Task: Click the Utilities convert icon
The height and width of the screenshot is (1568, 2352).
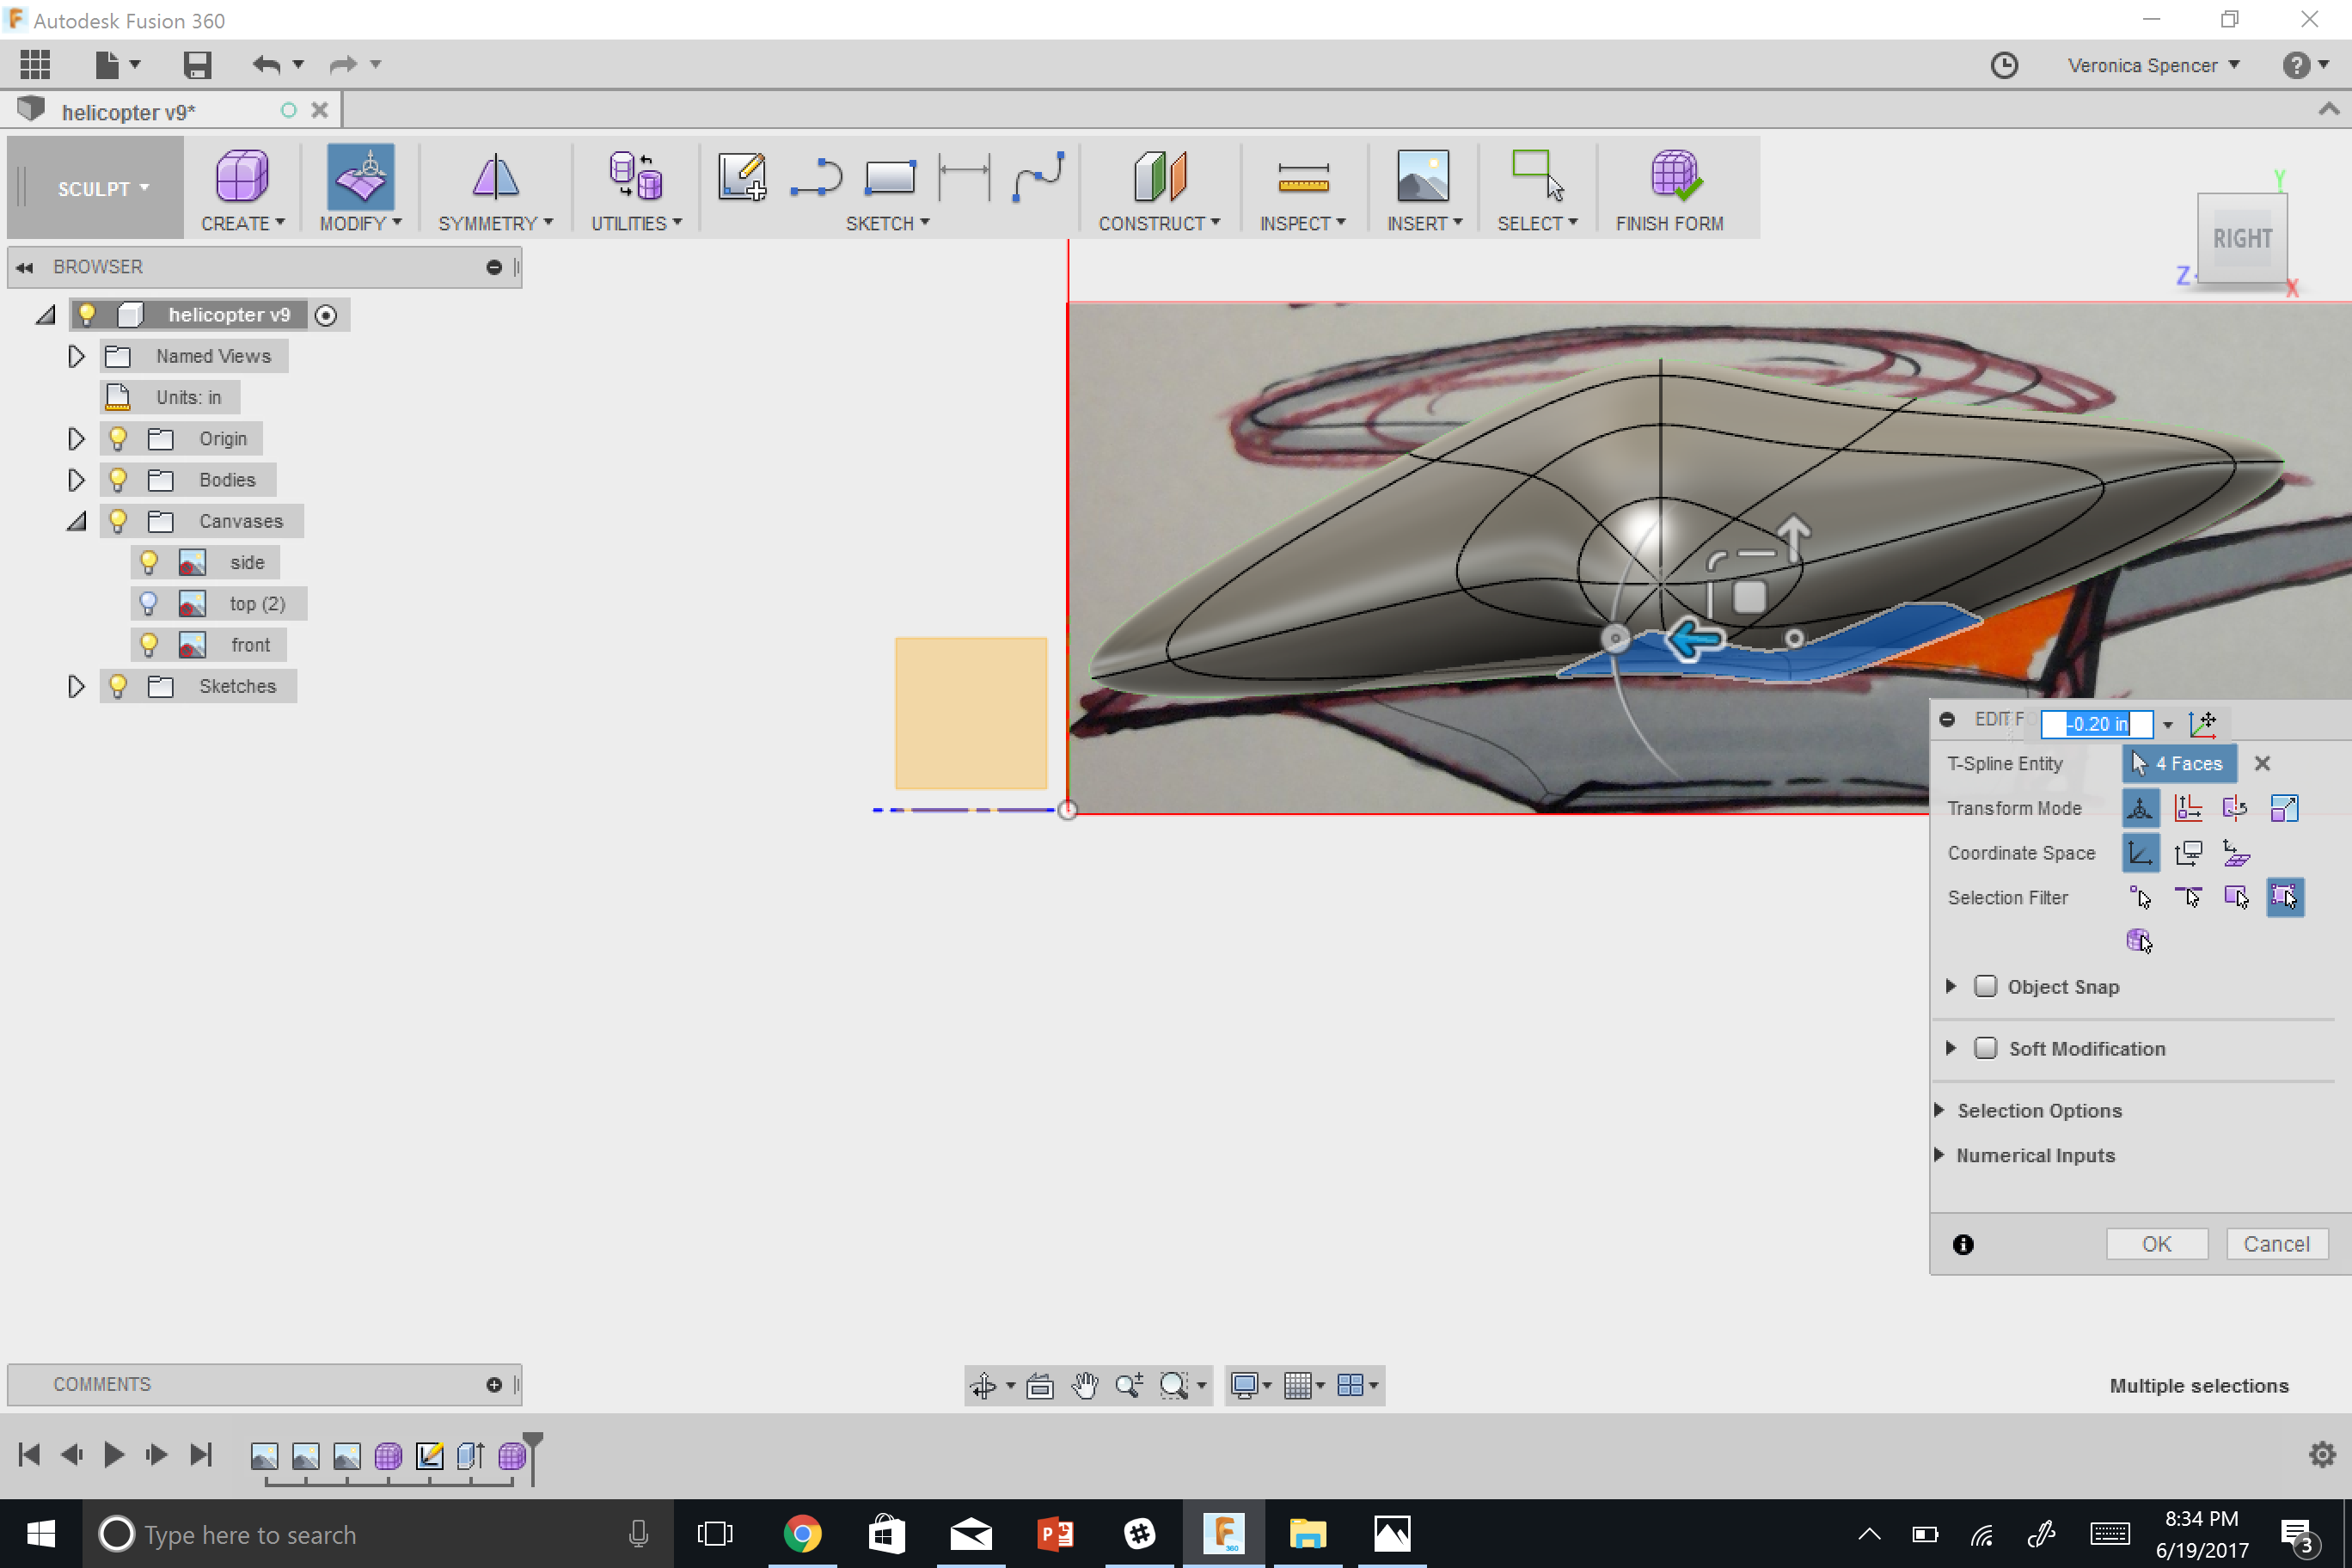Action: (x=636, y=177)
